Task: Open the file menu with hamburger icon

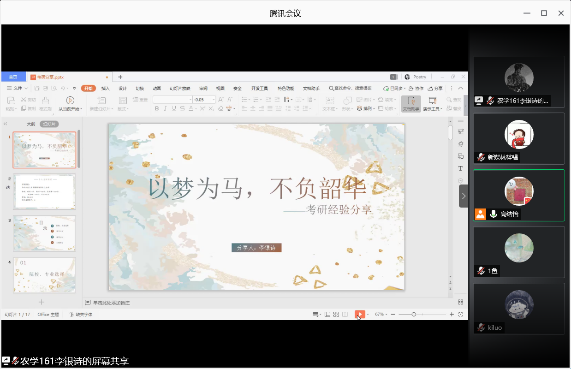Action: pos(15,88)
